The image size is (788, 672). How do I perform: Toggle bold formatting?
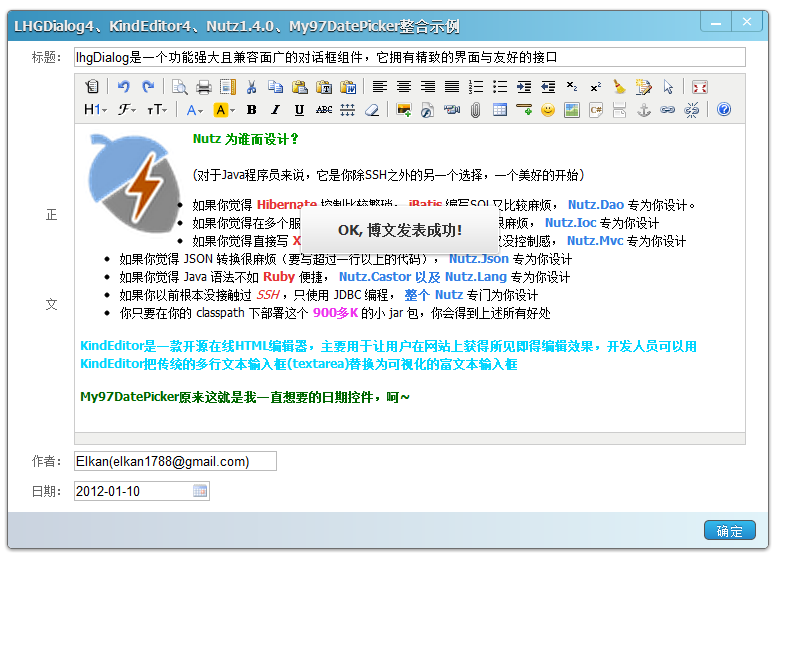coord(251,110)
